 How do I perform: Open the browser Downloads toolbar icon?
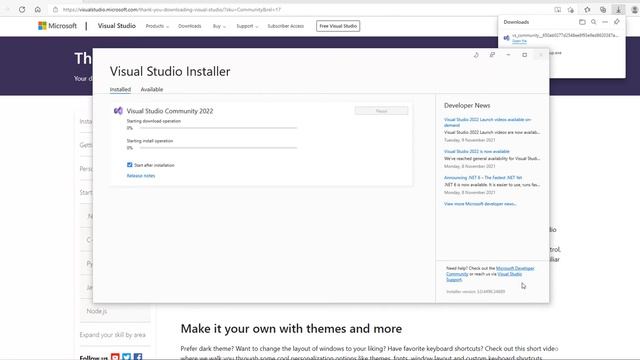[618, 10]
